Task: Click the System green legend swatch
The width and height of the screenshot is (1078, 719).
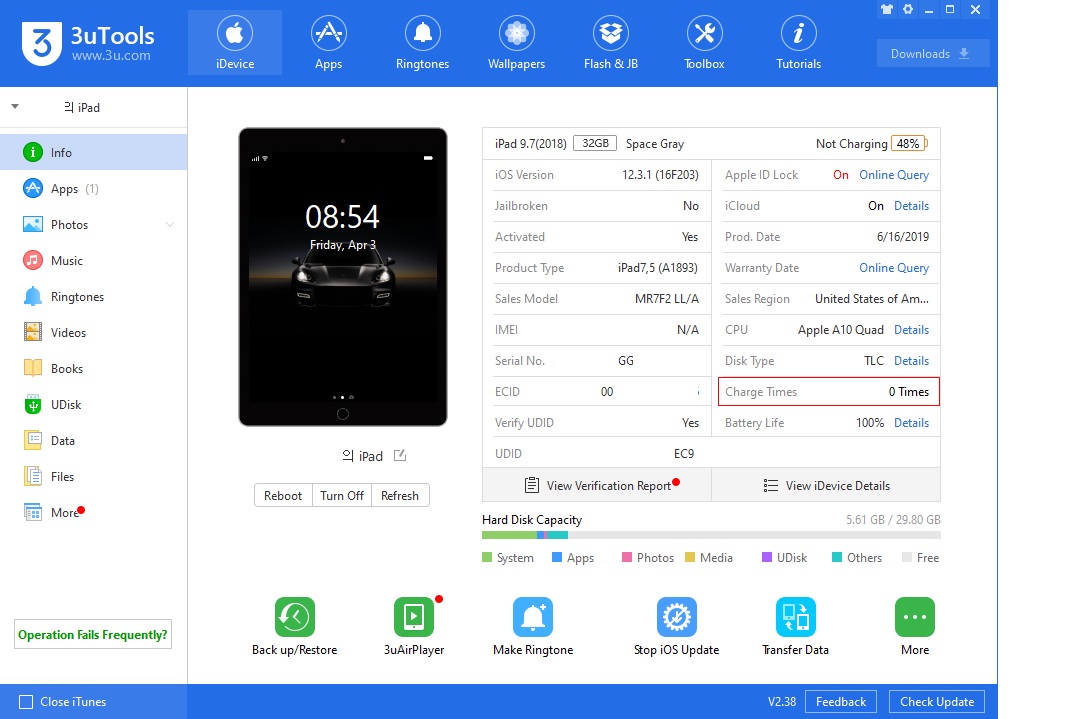Action: click(487, 557)
